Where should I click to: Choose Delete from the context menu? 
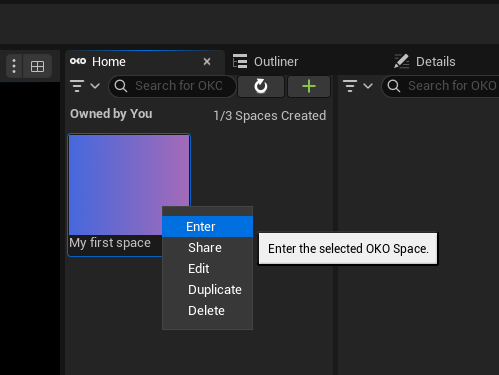tap(207, 311)
